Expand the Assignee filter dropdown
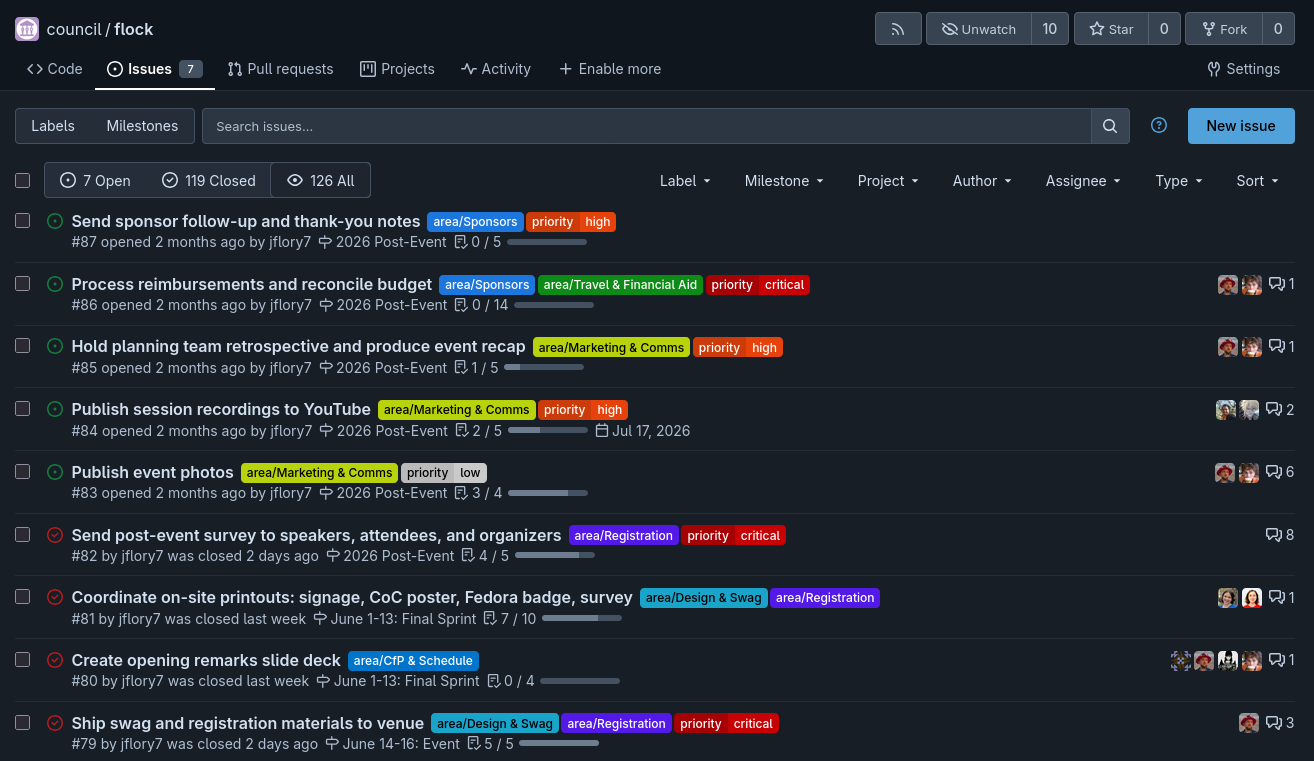Screen dimensions: 1314x761 [x=1083, y=181]
